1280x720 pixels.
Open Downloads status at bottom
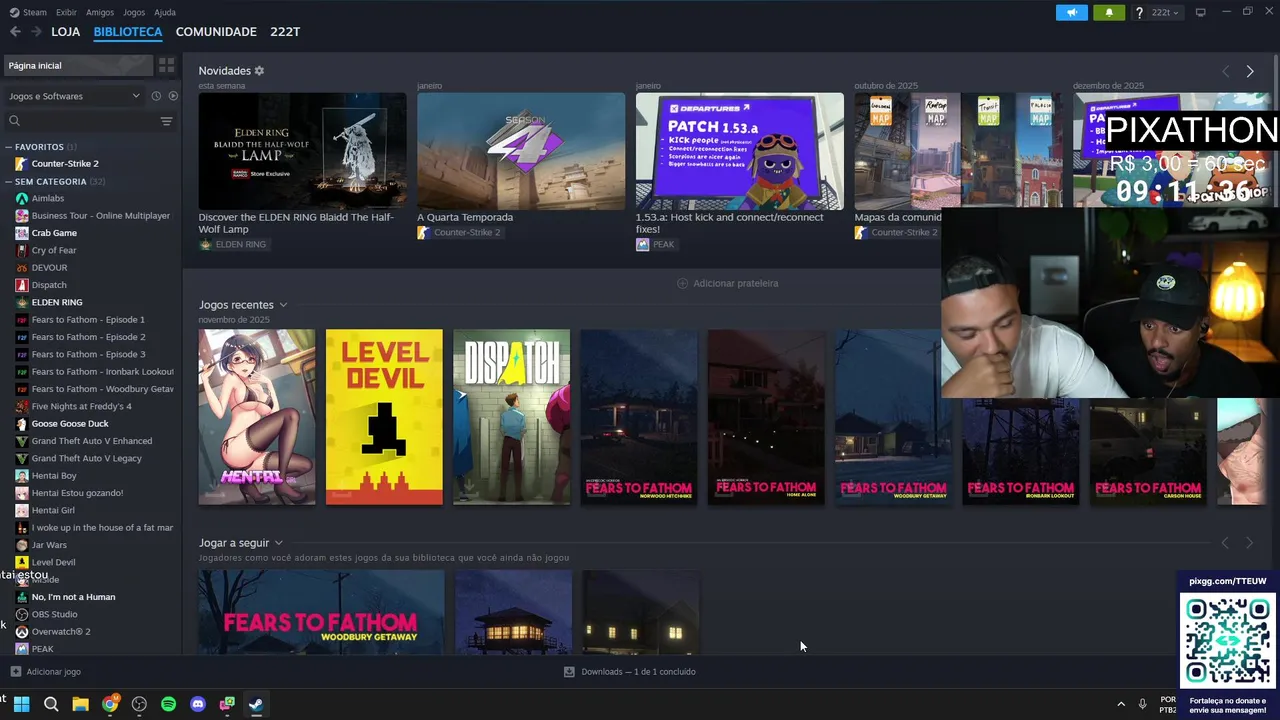coord(630,672)
